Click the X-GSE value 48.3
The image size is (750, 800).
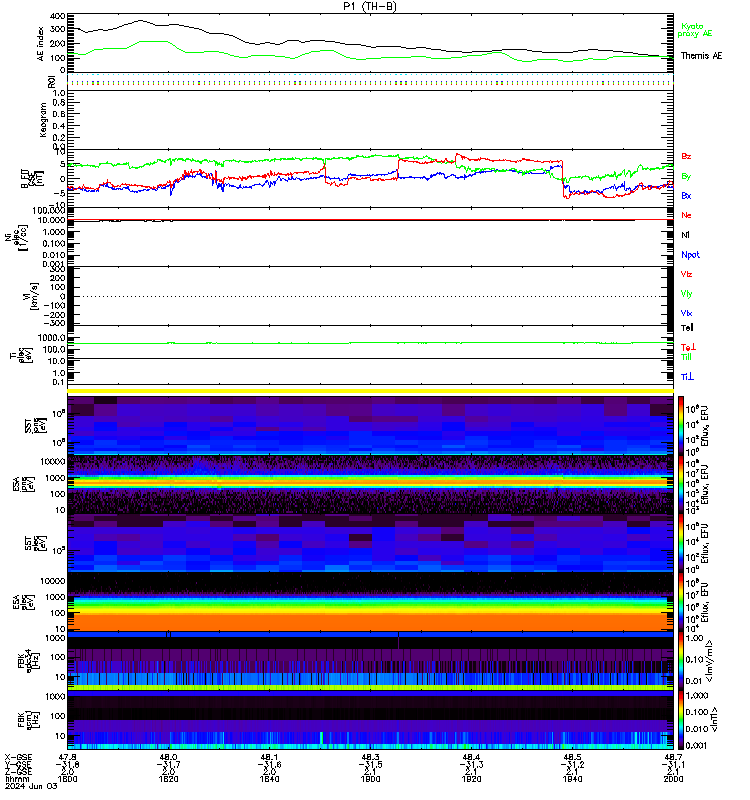370,757
